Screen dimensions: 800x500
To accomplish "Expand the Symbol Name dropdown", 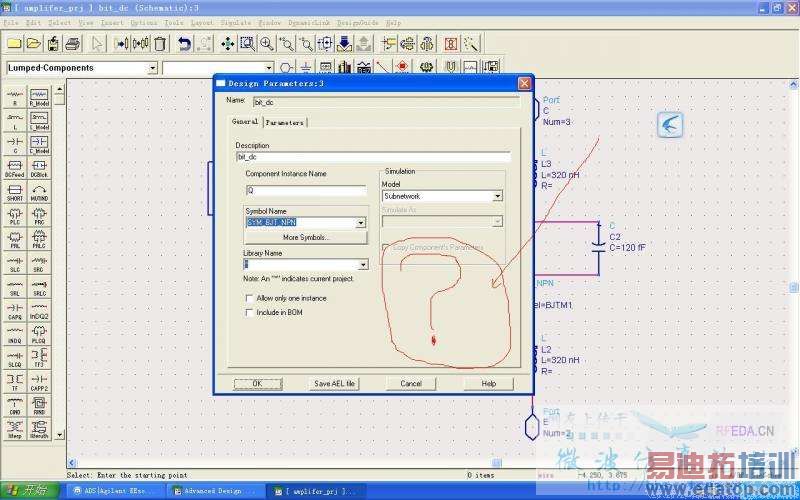I will [x=361, y=223].
